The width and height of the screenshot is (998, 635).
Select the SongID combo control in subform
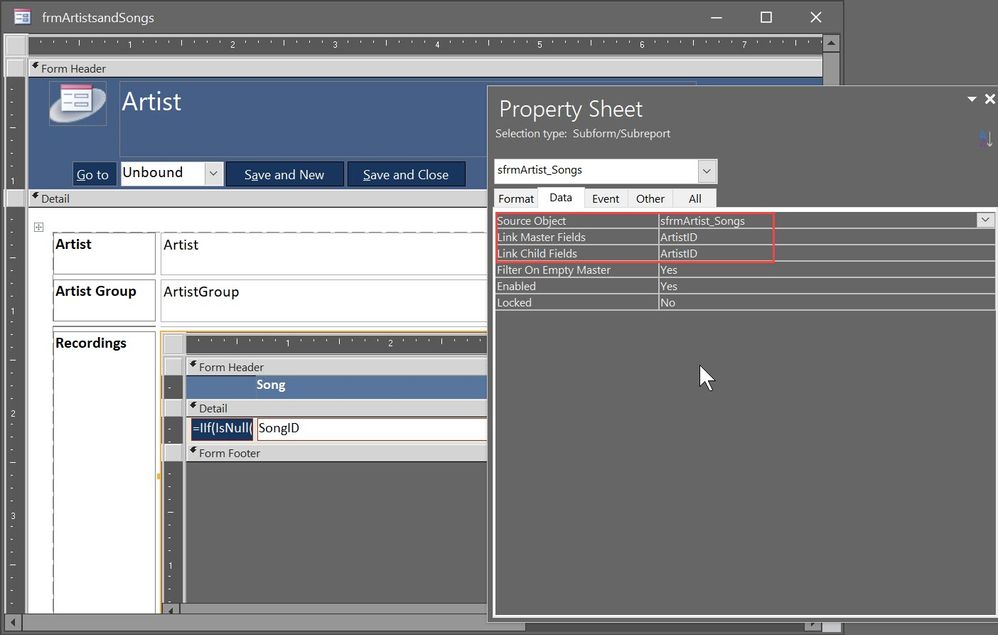372,428
